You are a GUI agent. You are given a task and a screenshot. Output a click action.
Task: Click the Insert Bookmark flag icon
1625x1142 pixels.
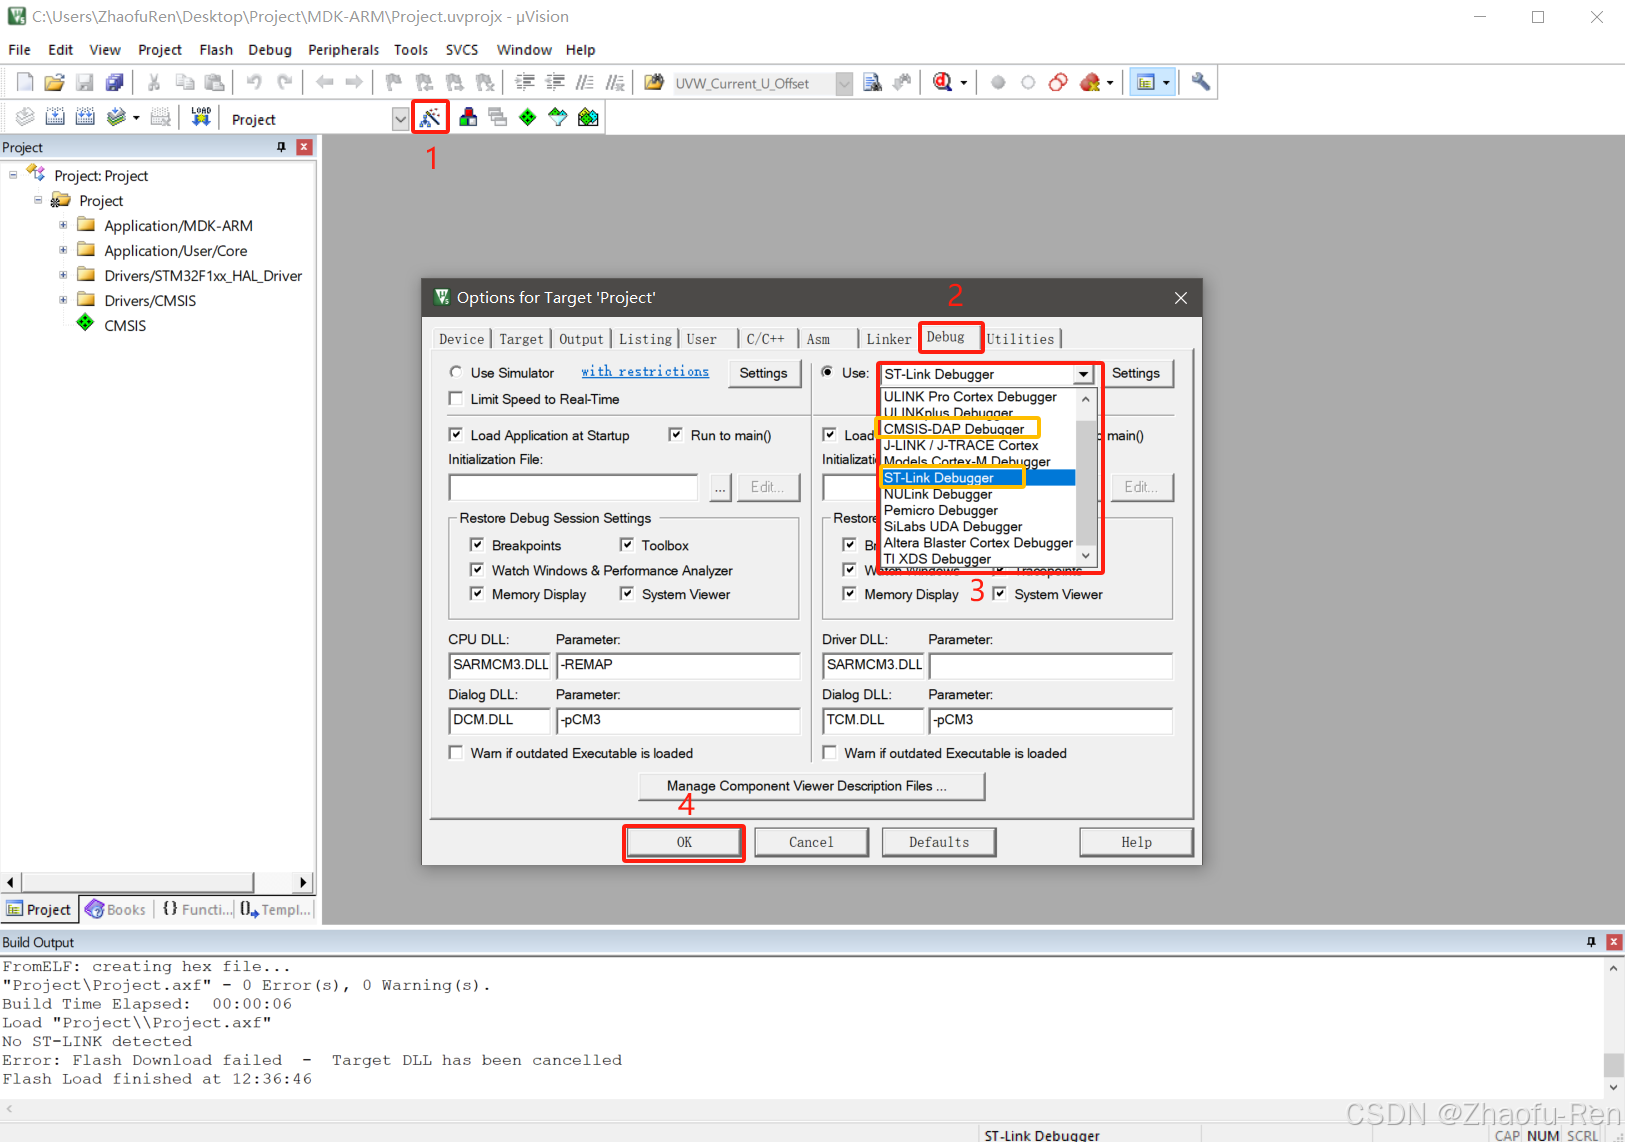tap(394, 83)
